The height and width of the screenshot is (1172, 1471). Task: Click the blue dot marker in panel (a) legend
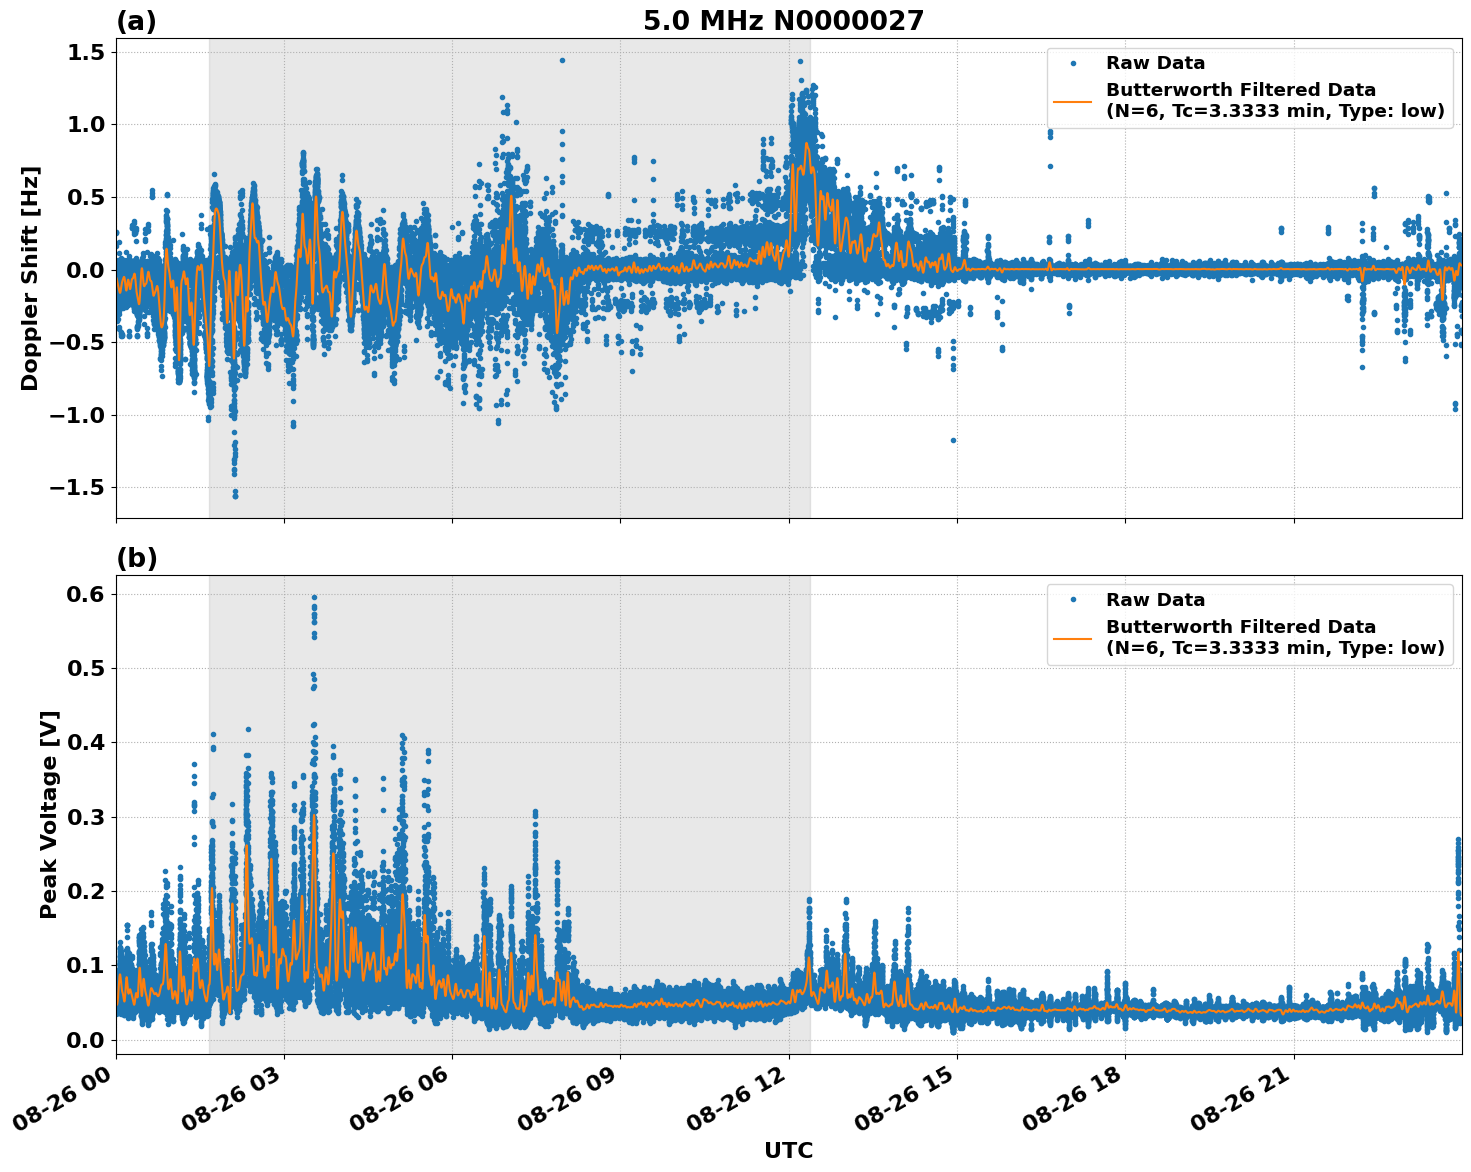[1073, 63]
